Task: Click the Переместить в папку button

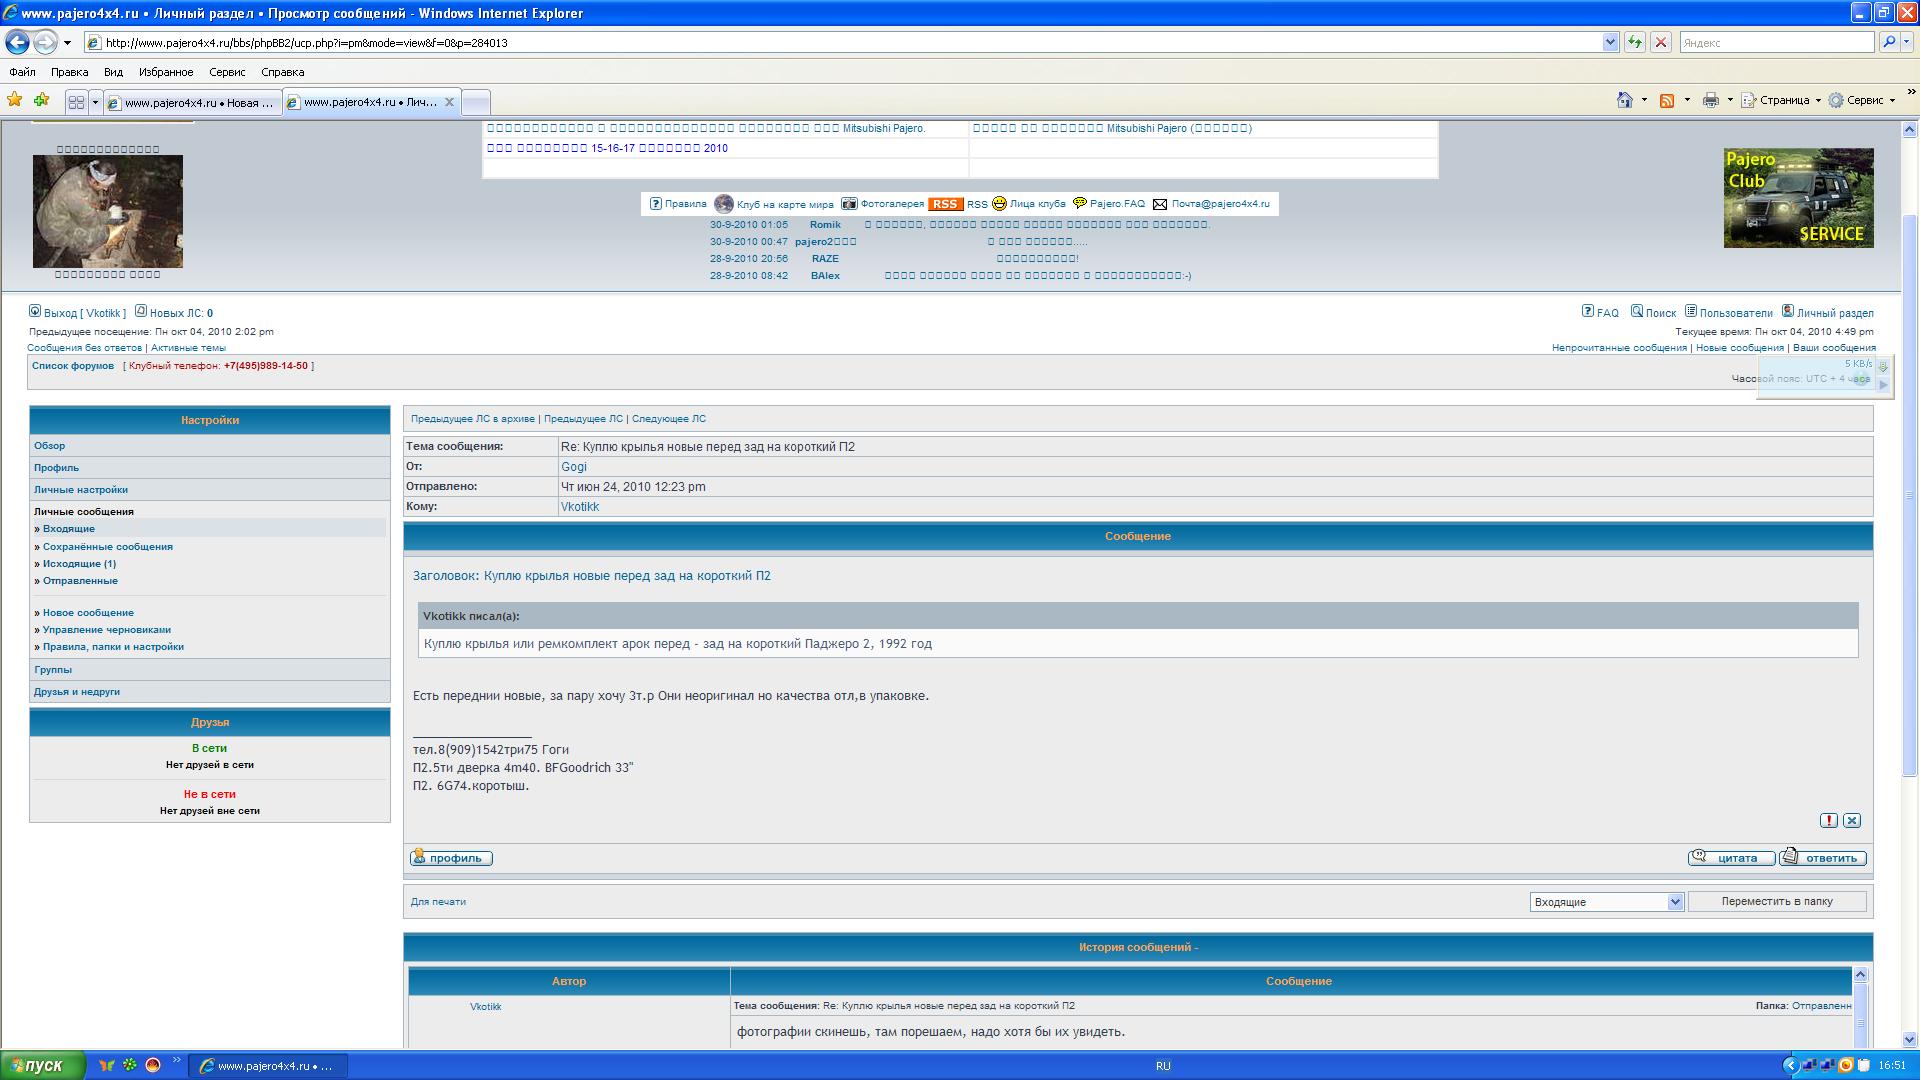Action: [x=1777, y=901]
